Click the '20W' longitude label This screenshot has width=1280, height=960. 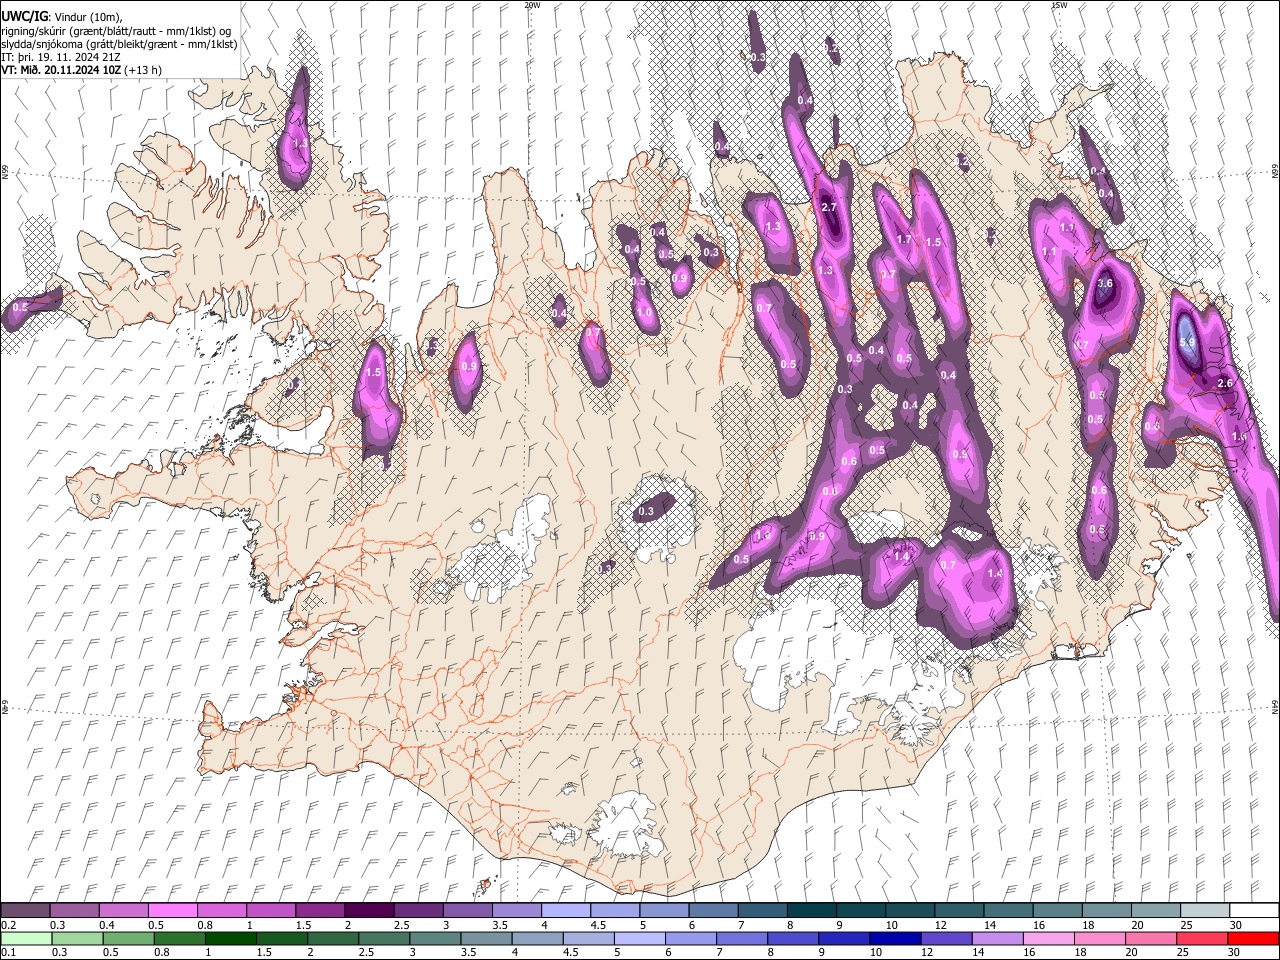tap(532, 5)
